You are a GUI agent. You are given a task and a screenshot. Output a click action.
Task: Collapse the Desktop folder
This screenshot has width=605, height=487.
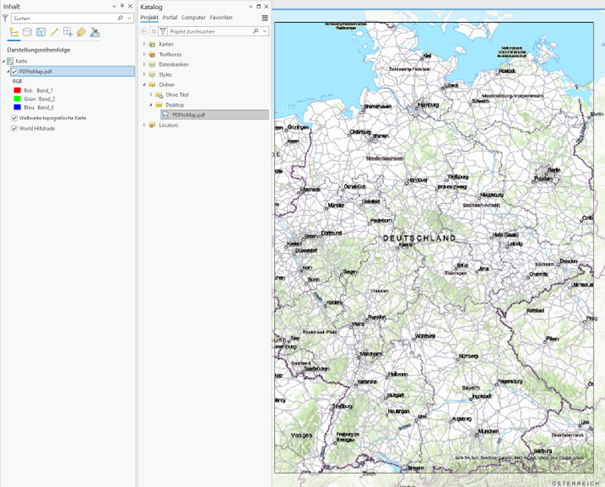[x=151, y=105]
